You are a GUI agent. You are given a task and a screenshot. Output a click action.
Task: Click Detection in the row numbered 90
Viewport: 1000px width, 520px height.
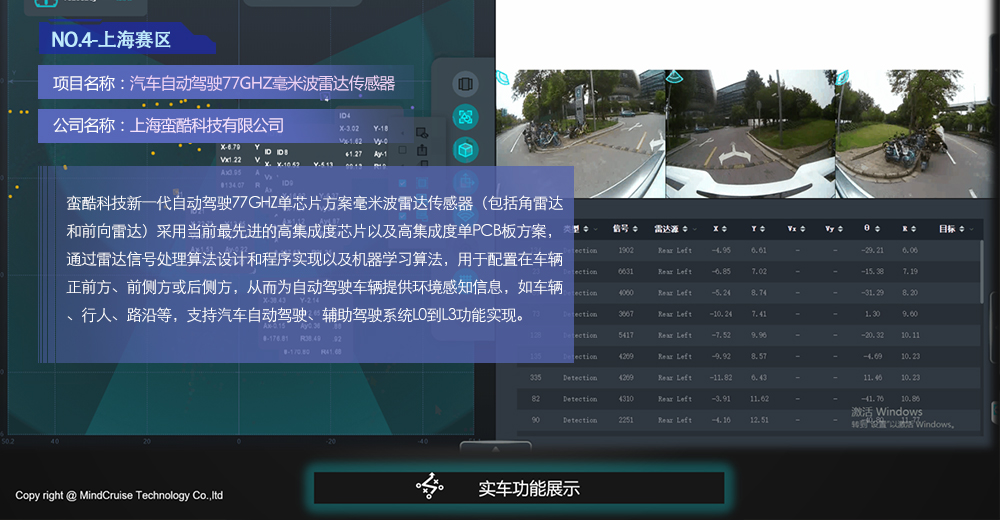coord(580,420)
